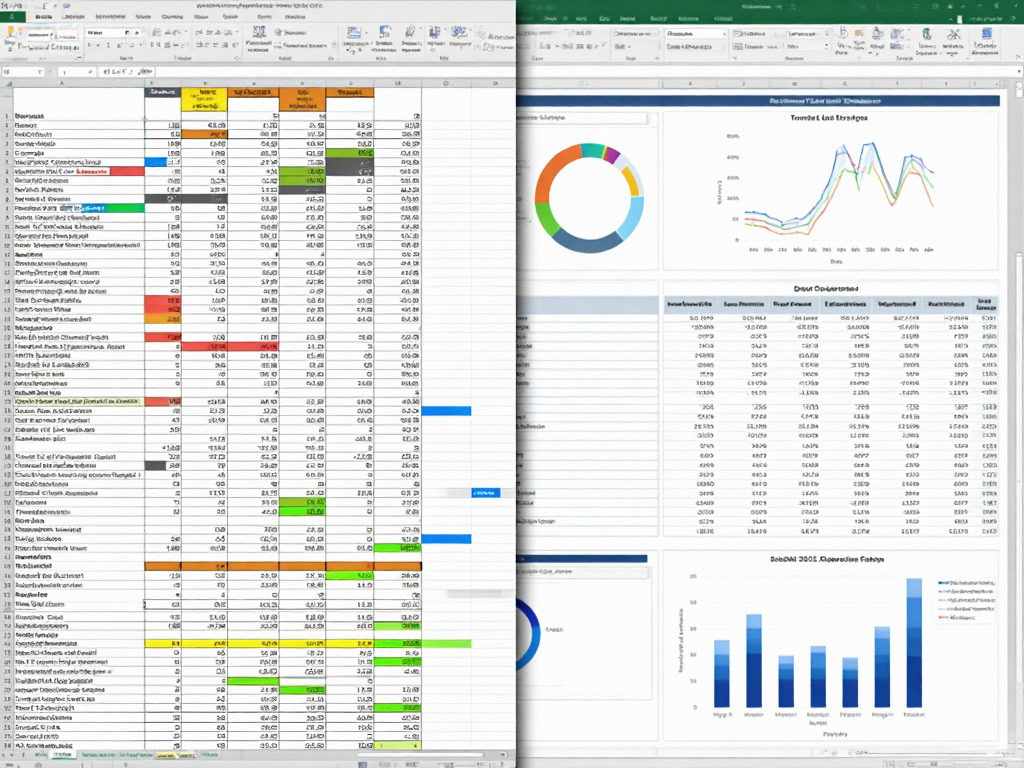Click the dark blue dashboard title banner
Screen dimensions: 1024x768
(x=758, y=101)
